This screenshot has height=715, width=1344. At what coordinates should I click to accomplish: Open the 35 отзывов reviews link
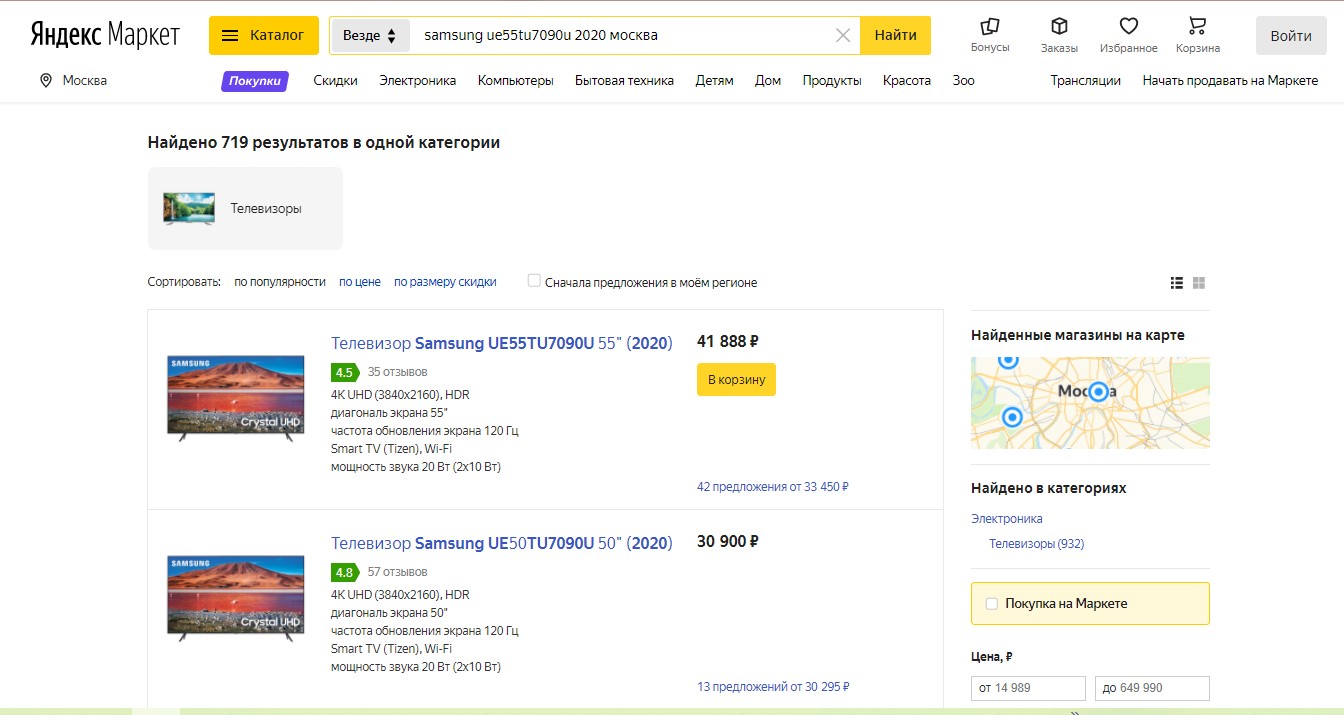397,372
